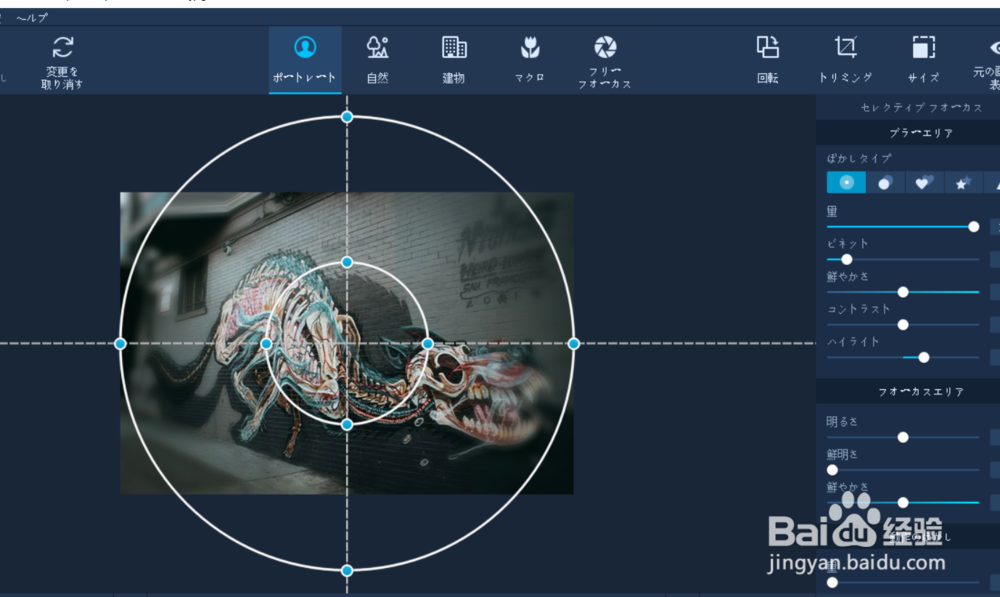The height and width of the screenshot is (597, 1000).
Task: Select the star-shaped blur type
Action: [963, 182]
